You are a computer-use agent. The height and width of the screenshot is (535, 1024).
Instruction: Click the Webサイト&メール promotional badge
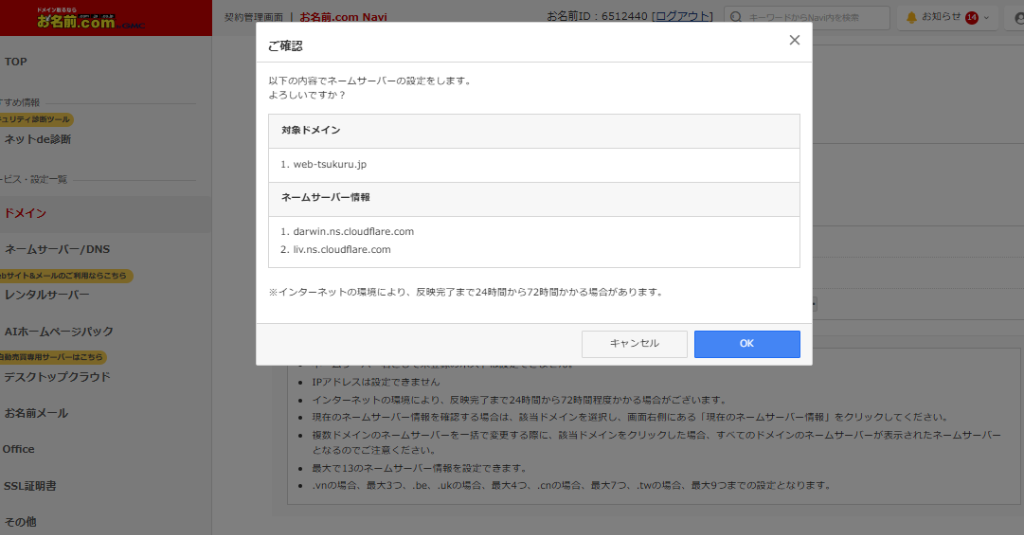65,276
